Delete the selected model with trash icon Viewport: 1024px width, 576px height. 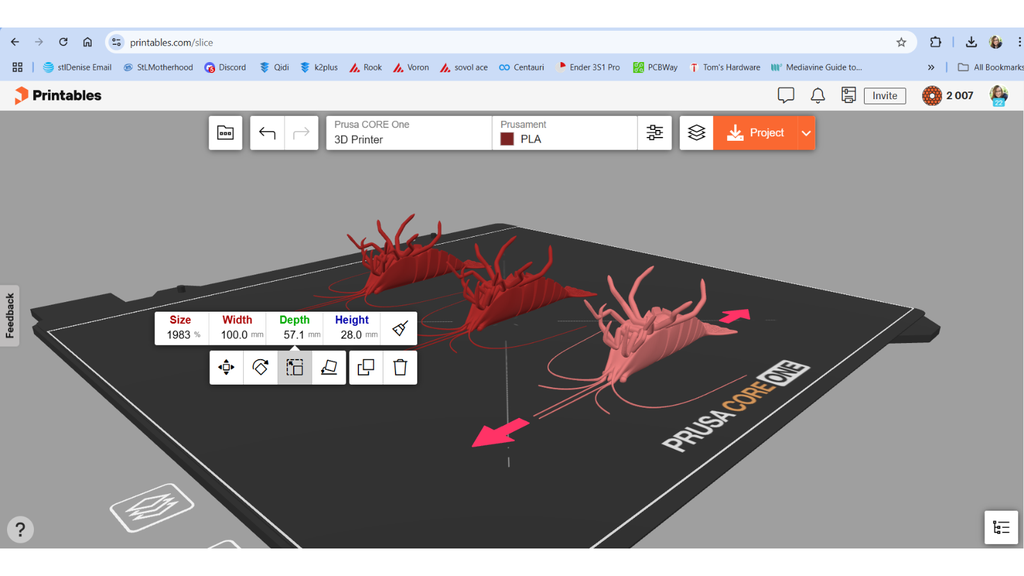(x=400, y=368)
